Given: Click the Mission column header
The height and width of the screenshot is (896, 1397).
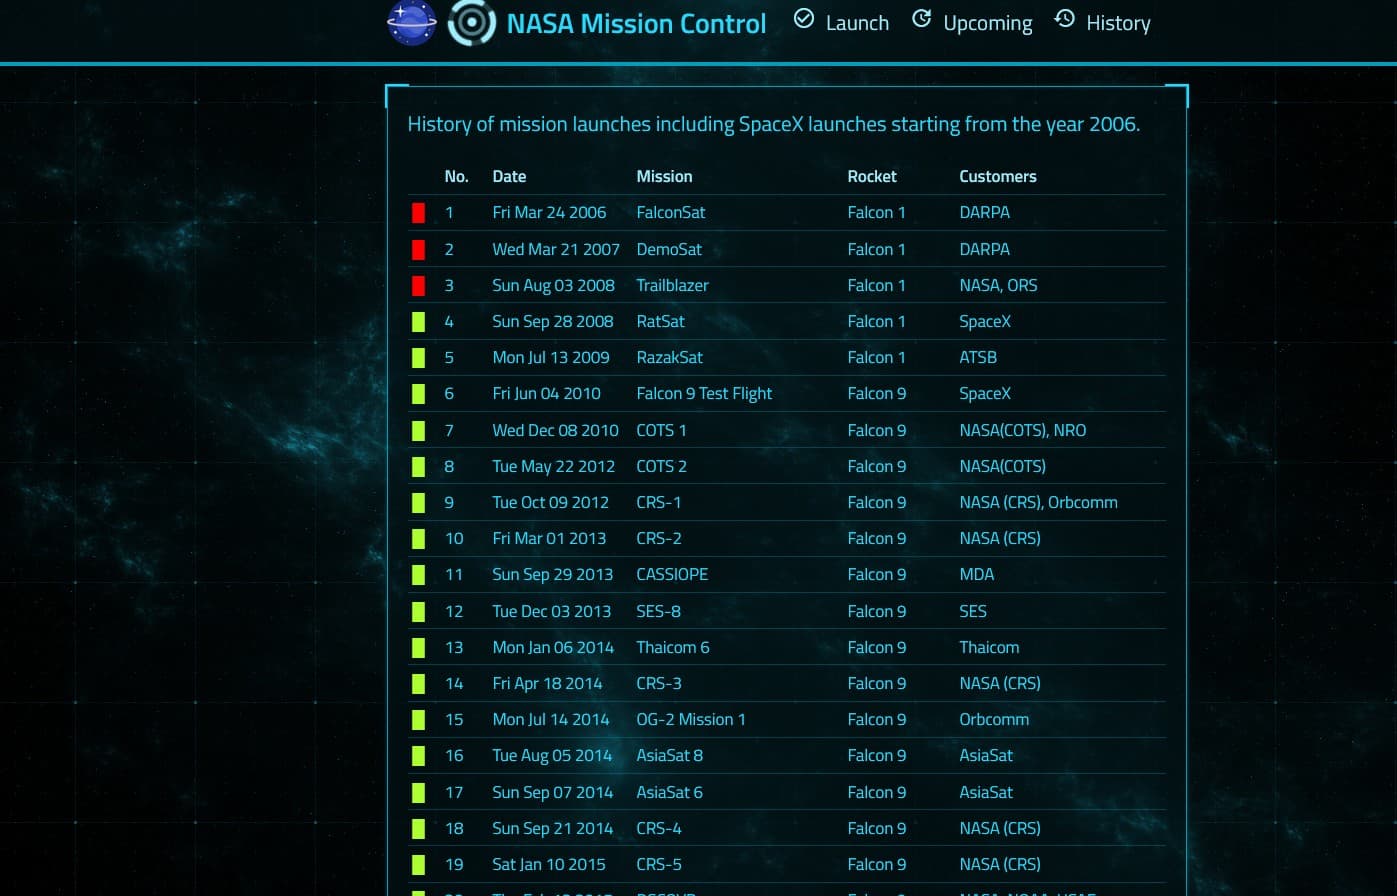Looking at the screenshot, I should click(664, 176).
